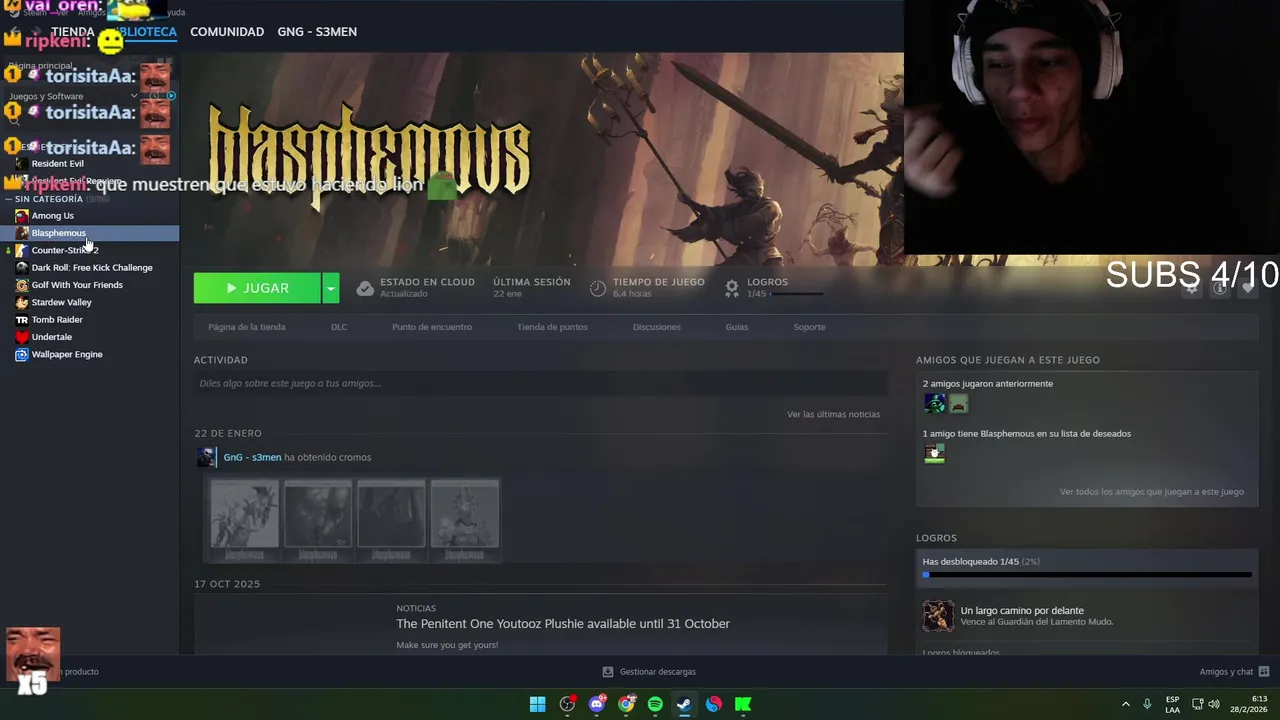Click the playtime clock icon

[597, 288]
